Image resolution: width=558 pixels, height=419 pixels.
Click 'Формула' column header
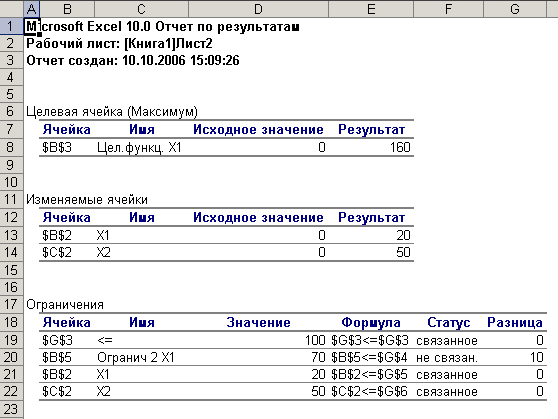click(371, 323)
